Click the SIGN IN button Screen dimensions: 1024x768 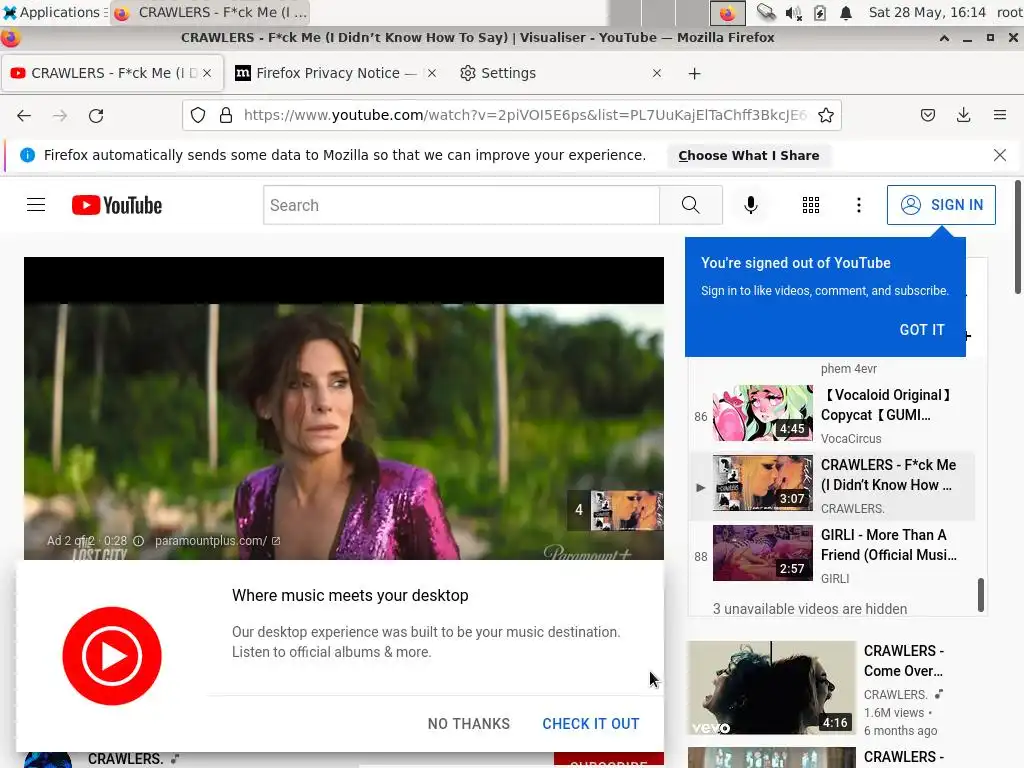point(941,205)
